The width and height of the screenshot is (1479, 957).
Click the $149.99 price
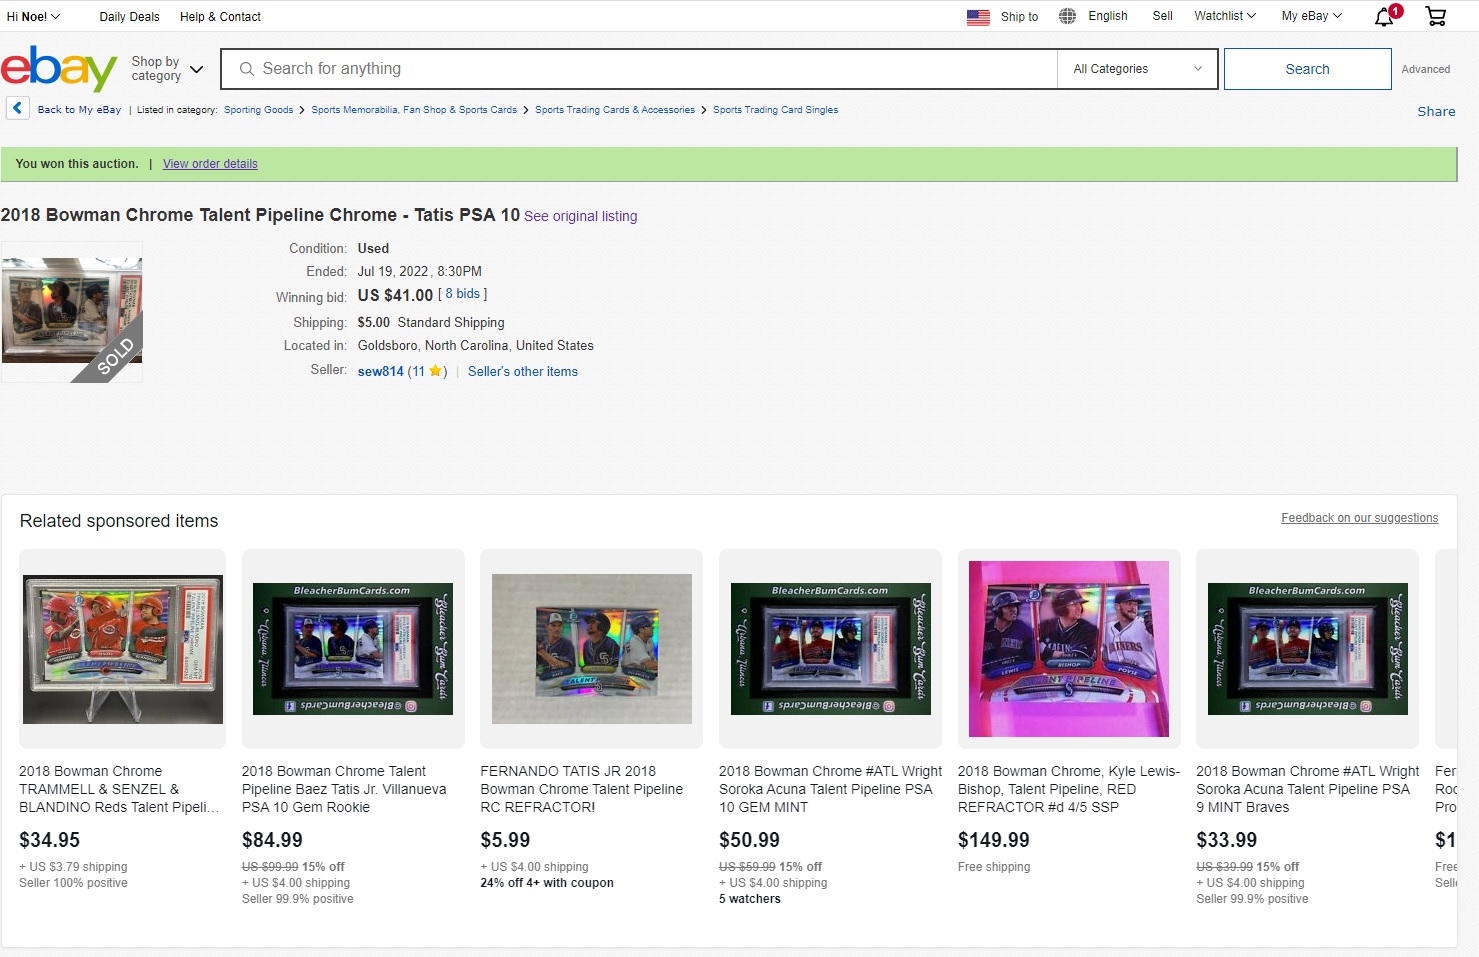tap(993, 840)
